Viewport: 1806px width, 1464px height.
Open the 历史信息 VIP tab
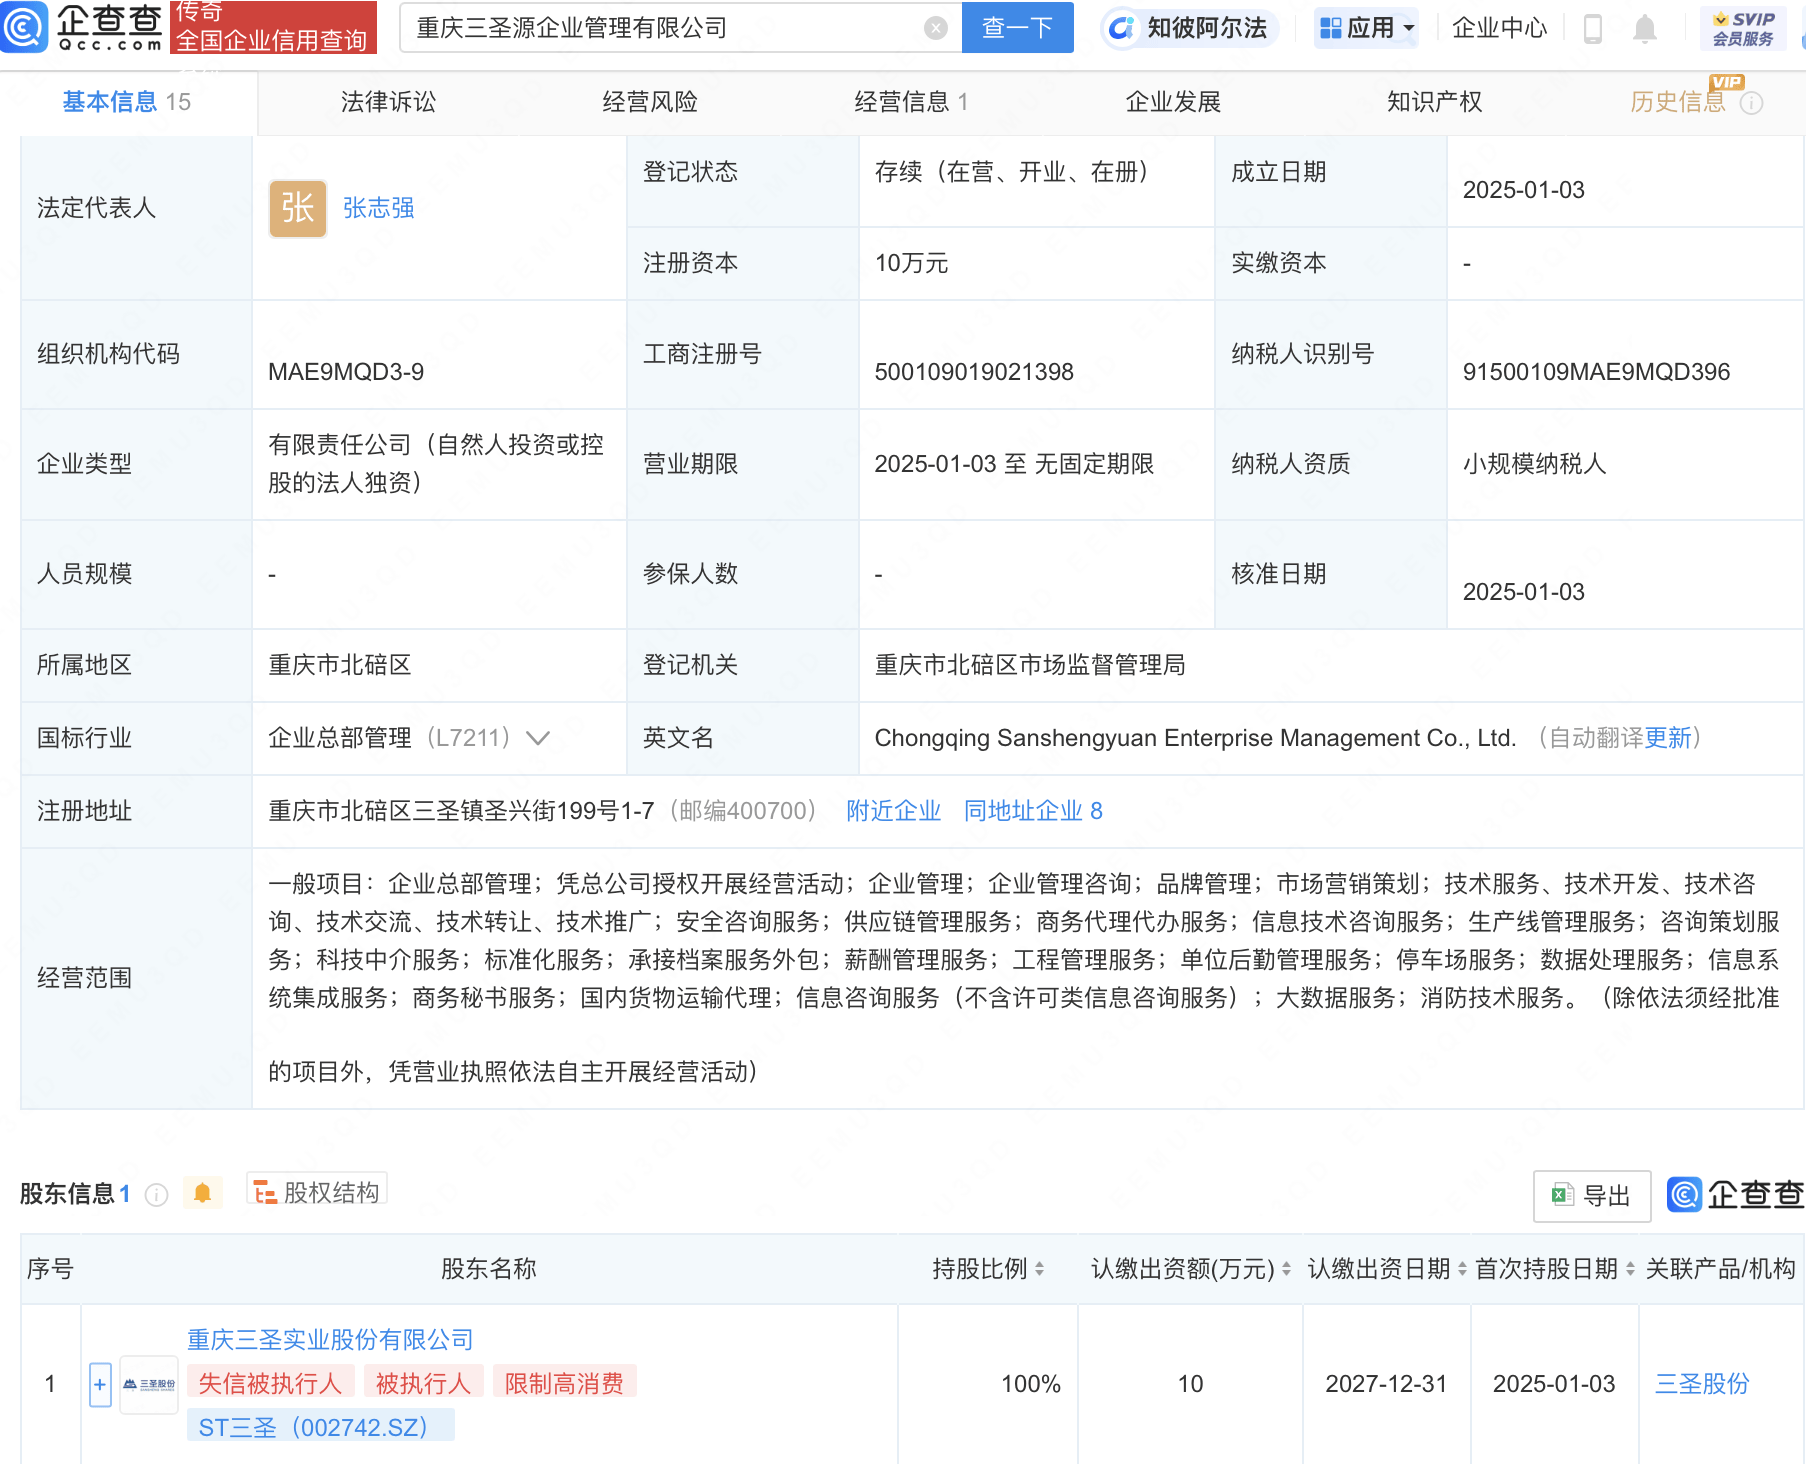[x=1678, y=102]
